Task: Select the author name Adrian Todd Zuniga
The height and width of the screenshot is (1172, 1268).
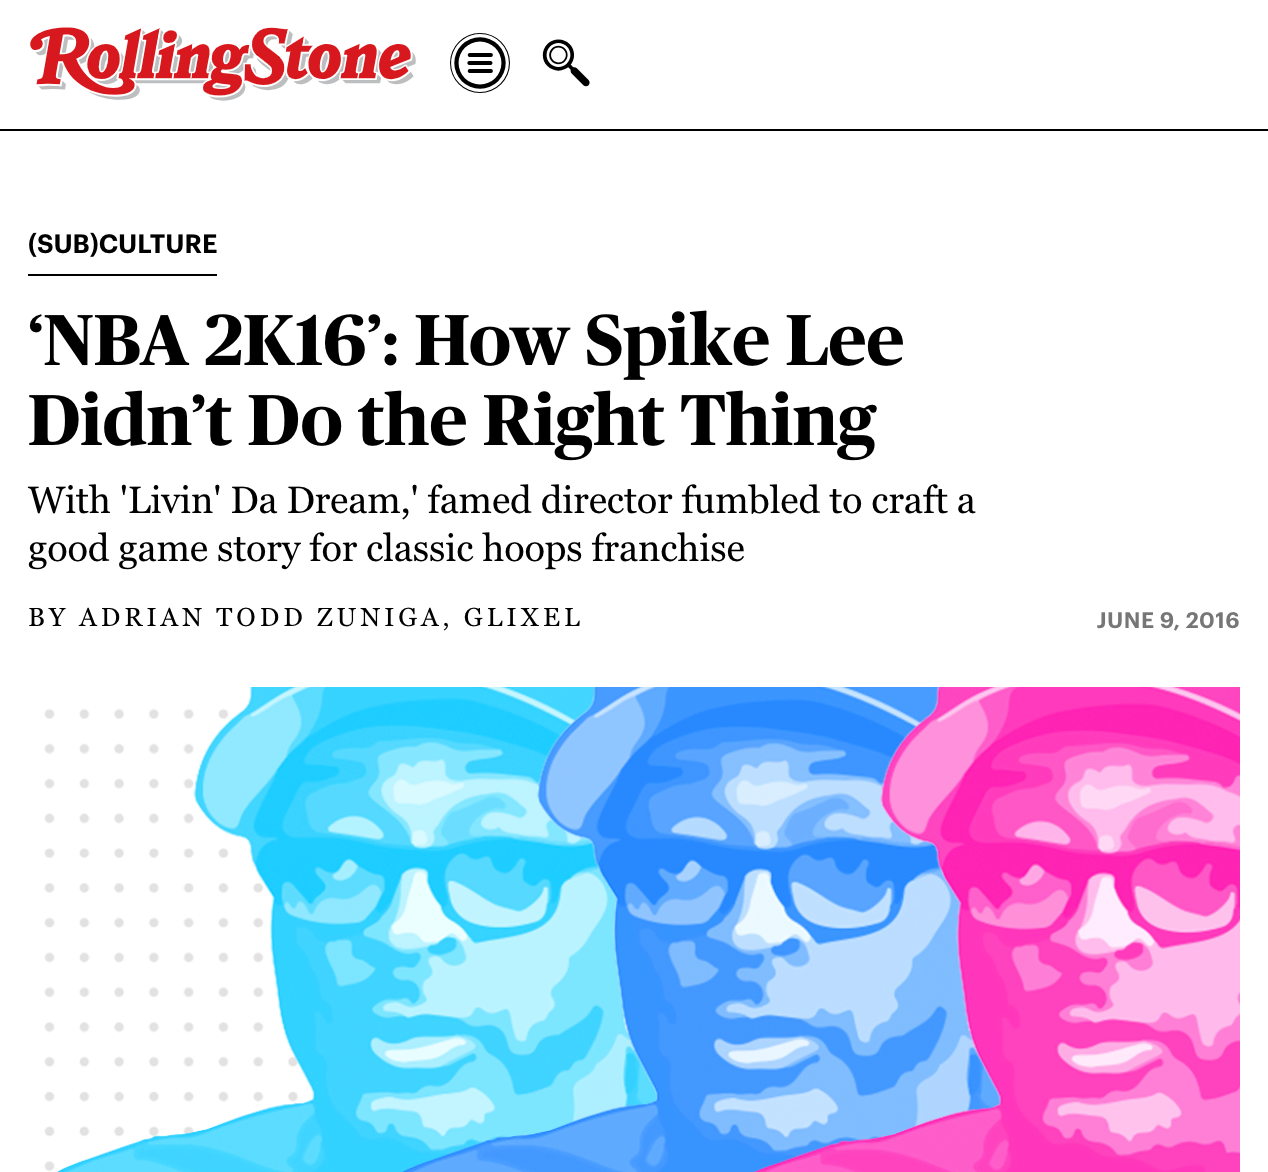Action: [x=260, y=617]
